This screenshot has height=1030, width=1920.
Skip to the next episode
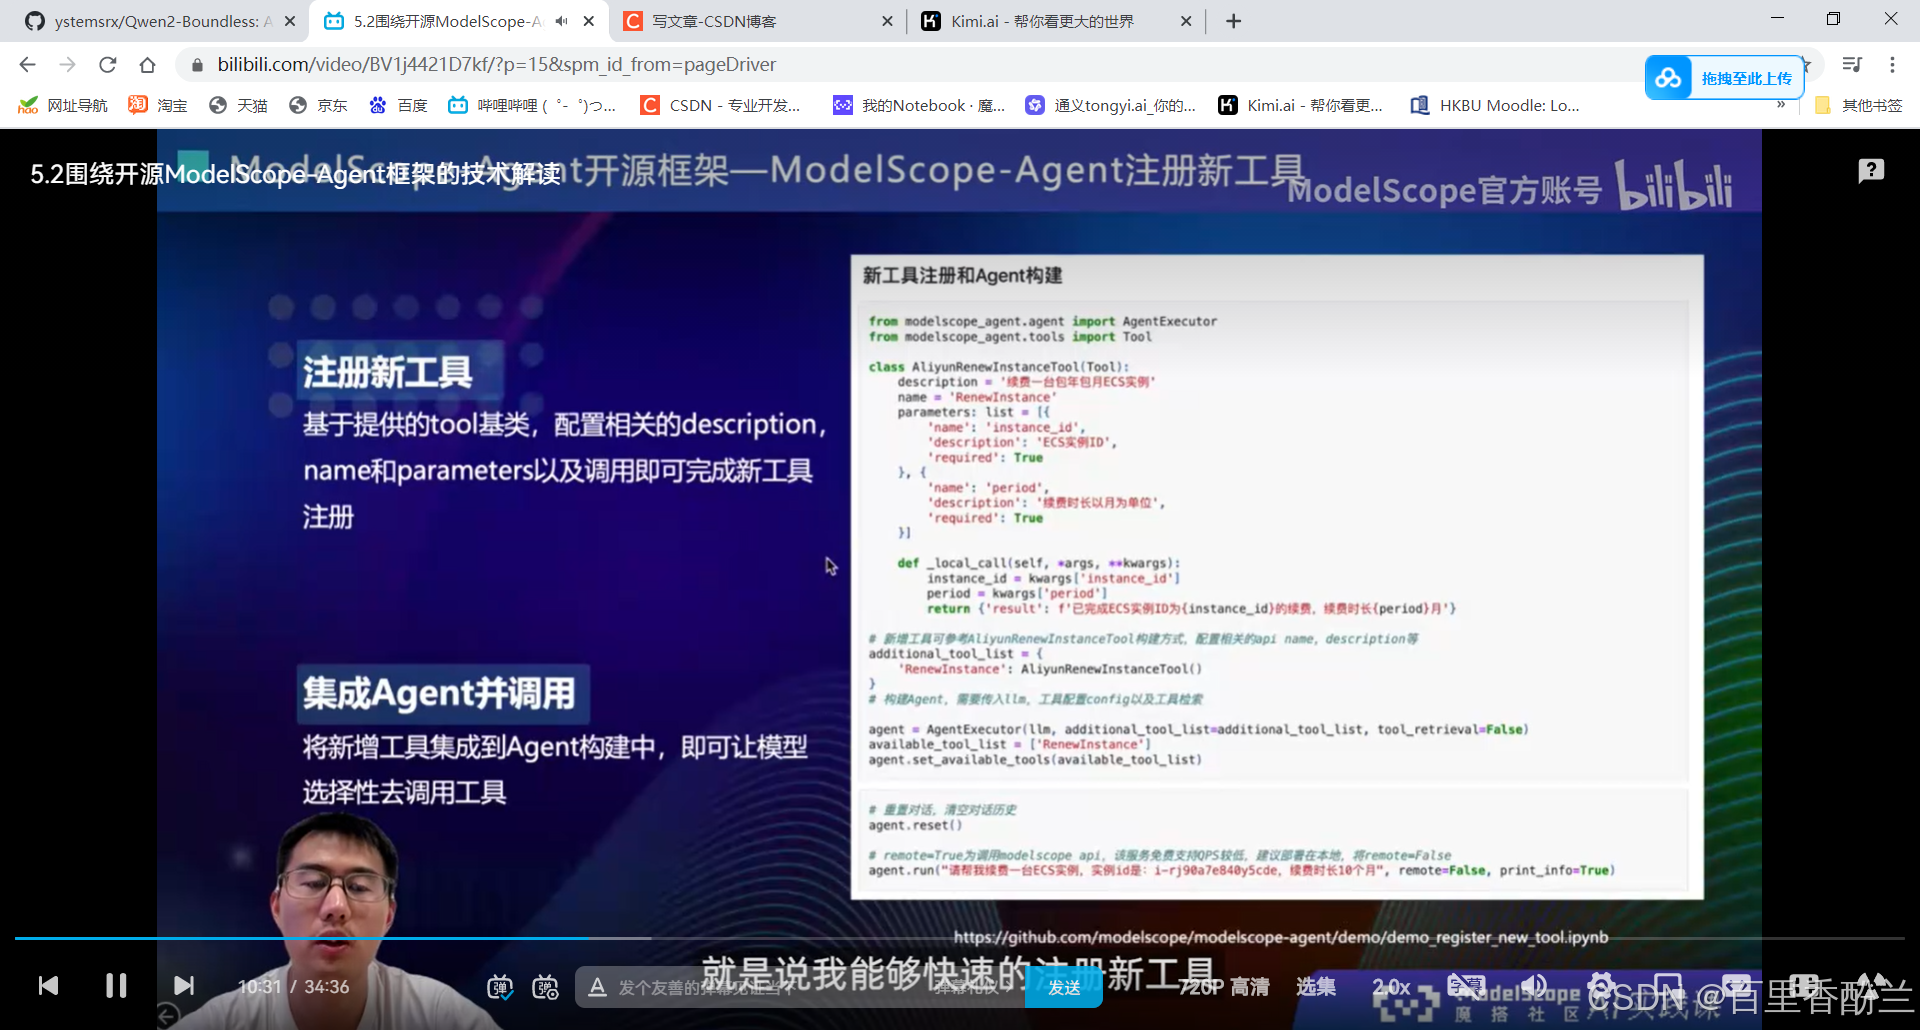tap(184, 986)
